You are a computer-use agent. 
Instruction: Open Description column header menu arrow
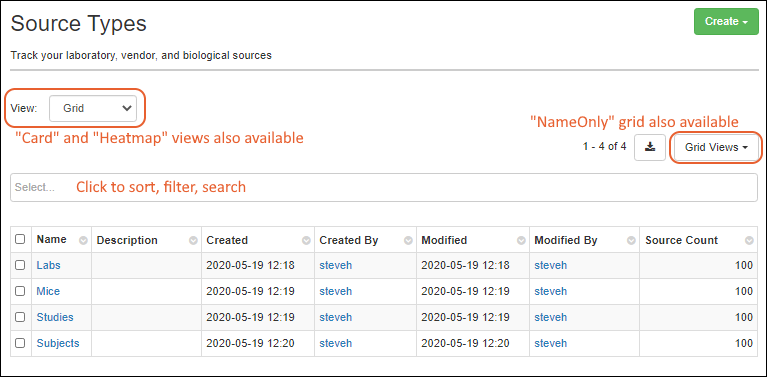pyautogui.click(x=194, y=241)
